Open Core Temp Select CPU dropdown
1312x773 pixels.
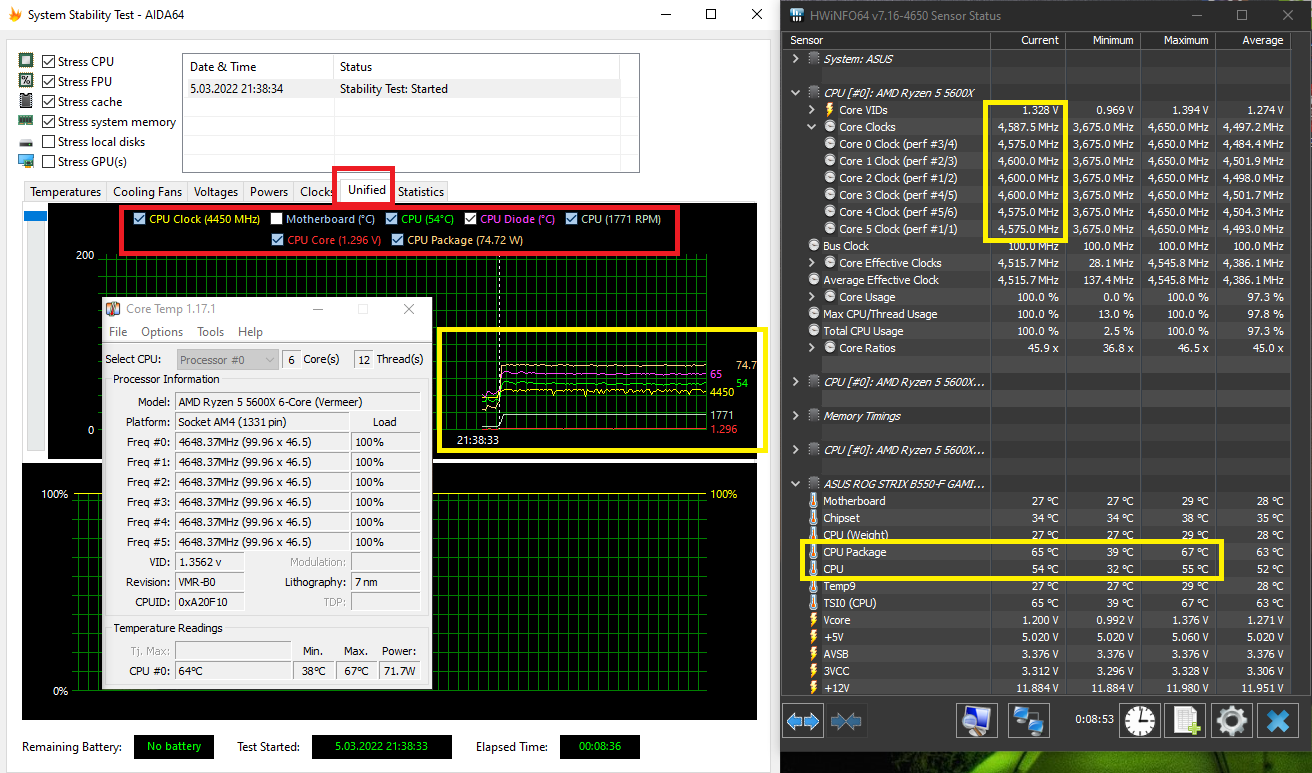tap(227, 359)
